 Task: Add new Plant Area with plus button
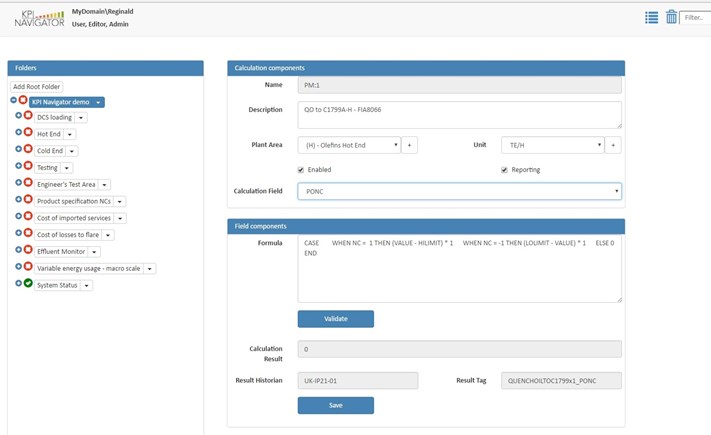[x=409, y=145]
